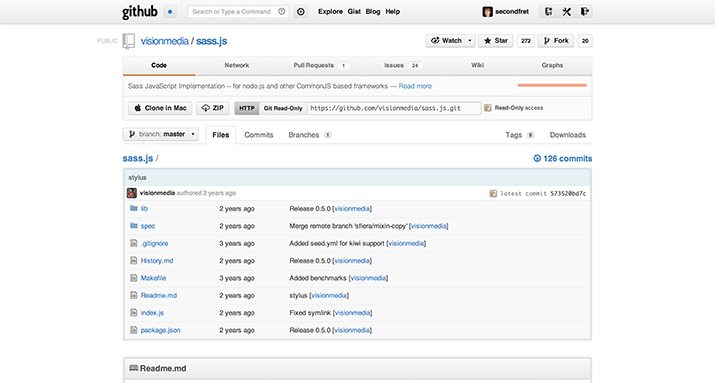
Task: Click the Readme.md row file icon
Action: coord(134,295)
